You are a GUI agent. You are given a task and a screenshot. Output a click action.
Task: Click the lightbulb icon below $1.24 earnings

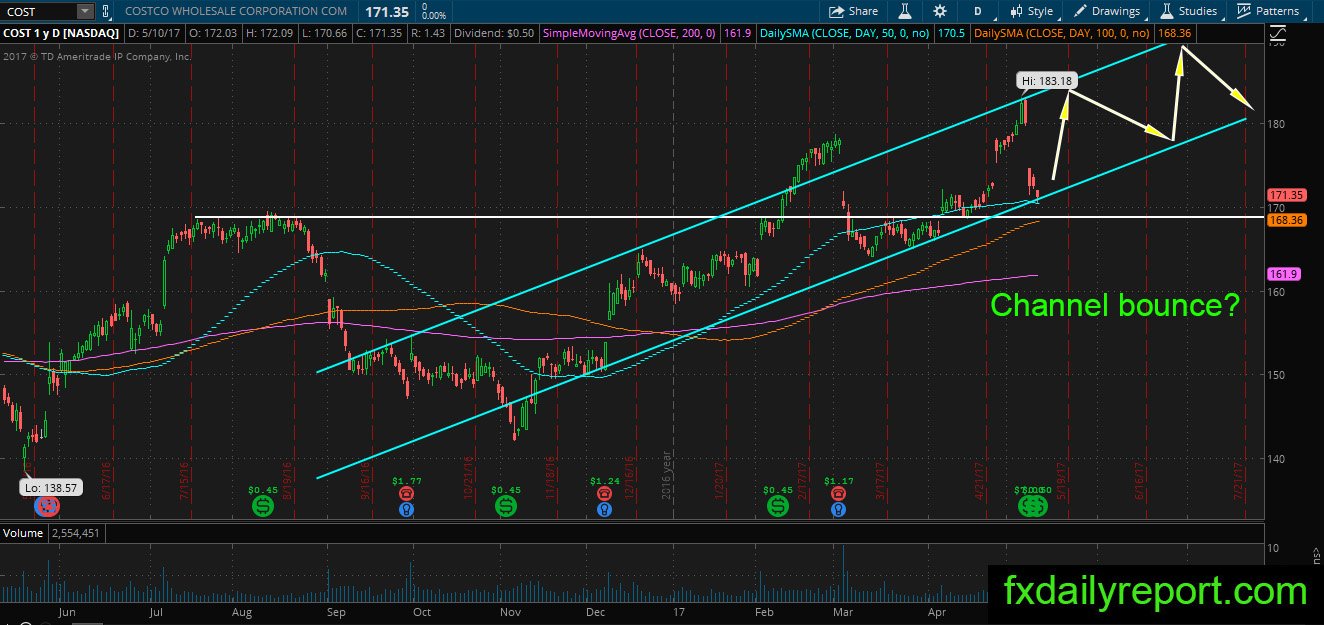point(604,509)
